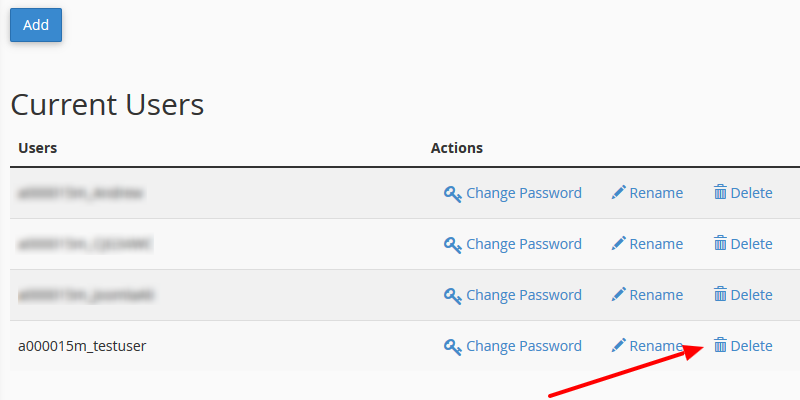Click pencil icon in second user row
Viewport: 800px width, 400px height.
pos(618,244)
